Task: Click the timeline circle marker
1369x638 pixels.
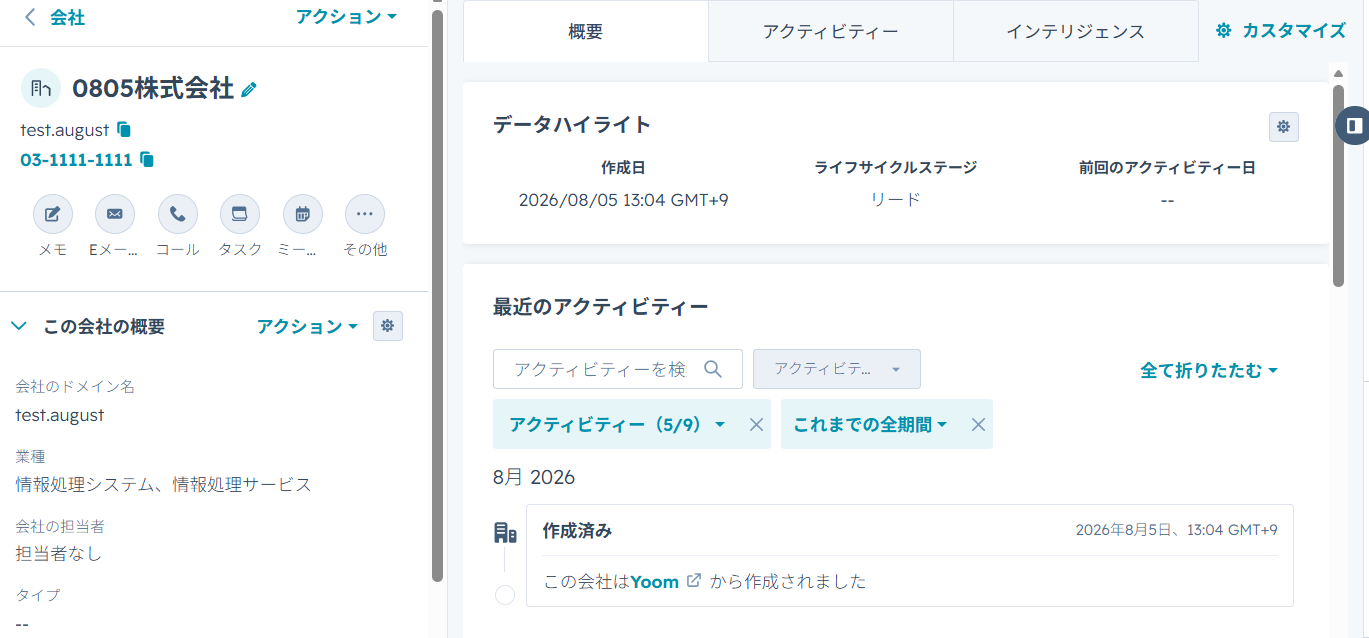Action: [x=505, y=595]
